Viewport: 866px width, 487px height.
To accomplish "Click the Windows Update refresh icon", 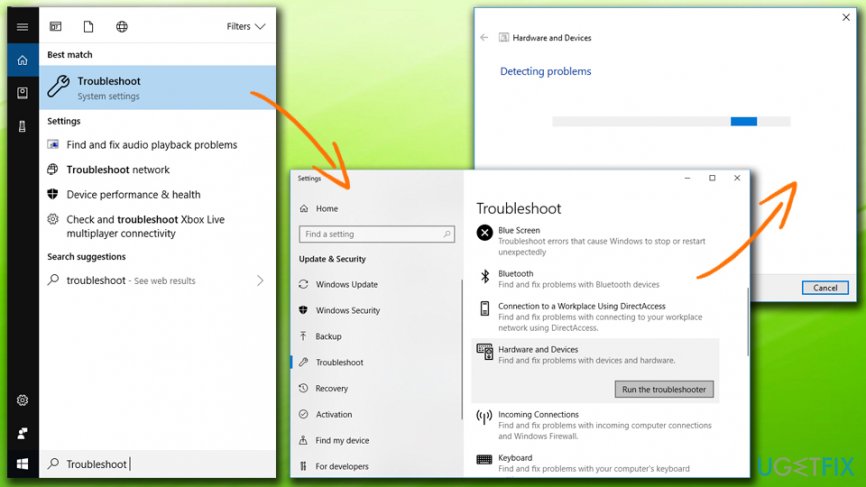I will (x=303, y=284).
